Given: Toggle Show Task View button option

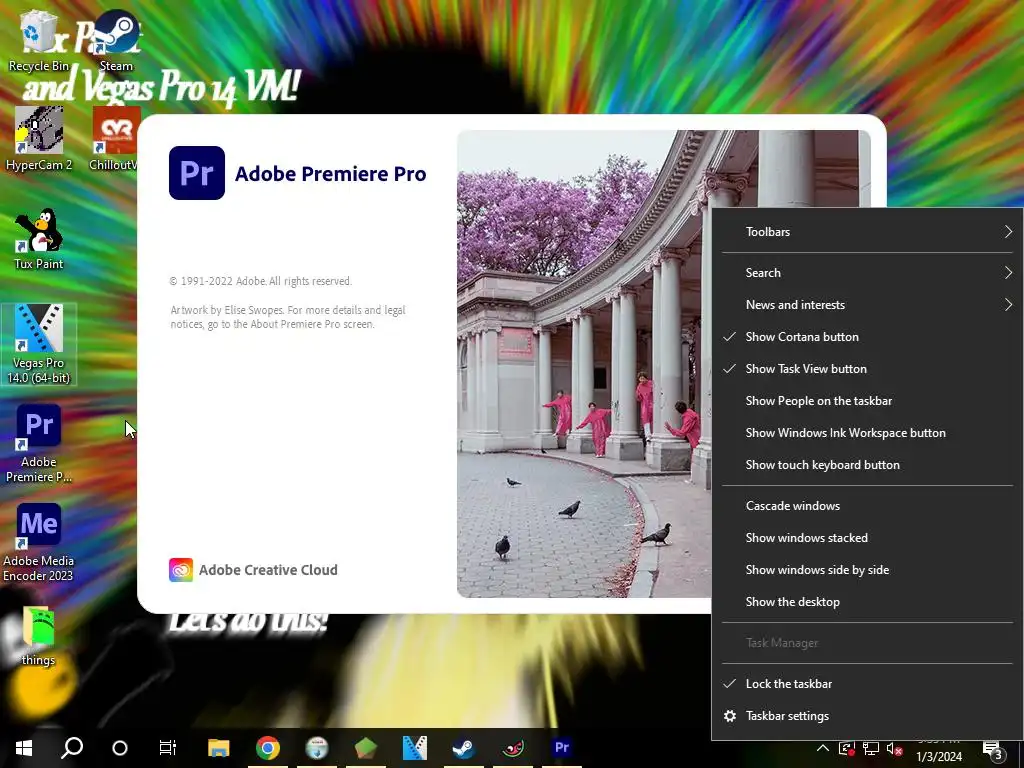Looking at the screenshot, I should [867, 369].
